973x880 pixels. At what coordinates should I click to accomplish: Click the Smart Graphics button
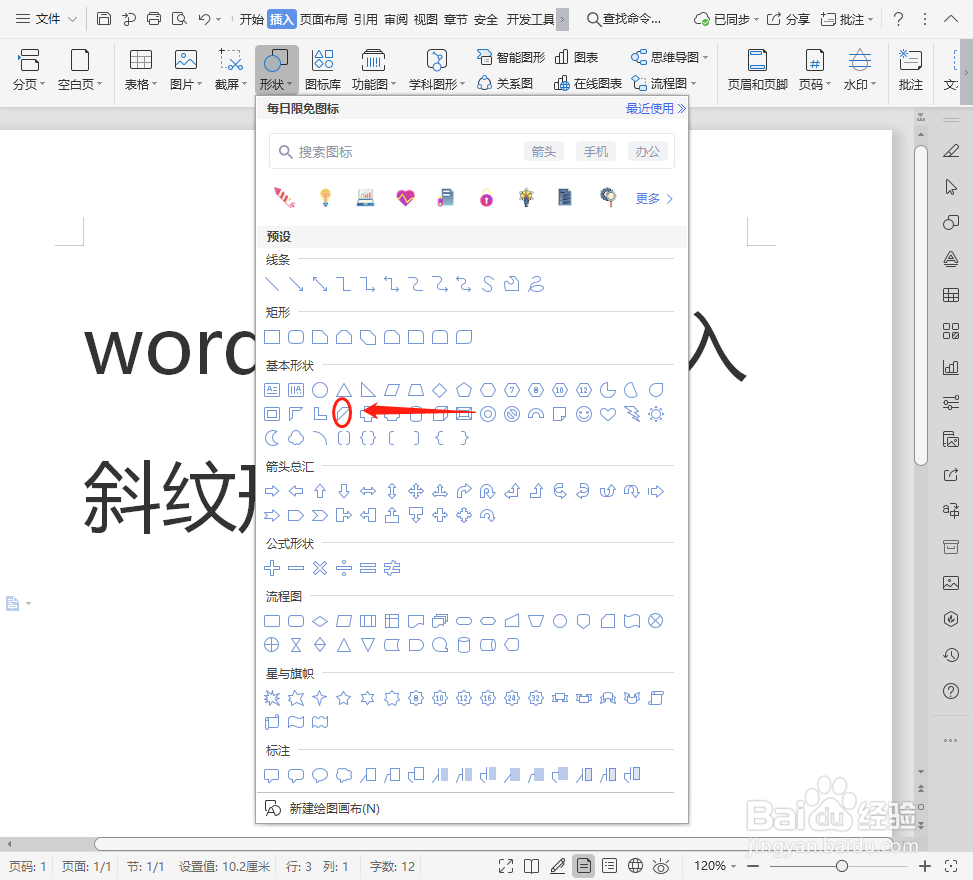click(511, 57)
